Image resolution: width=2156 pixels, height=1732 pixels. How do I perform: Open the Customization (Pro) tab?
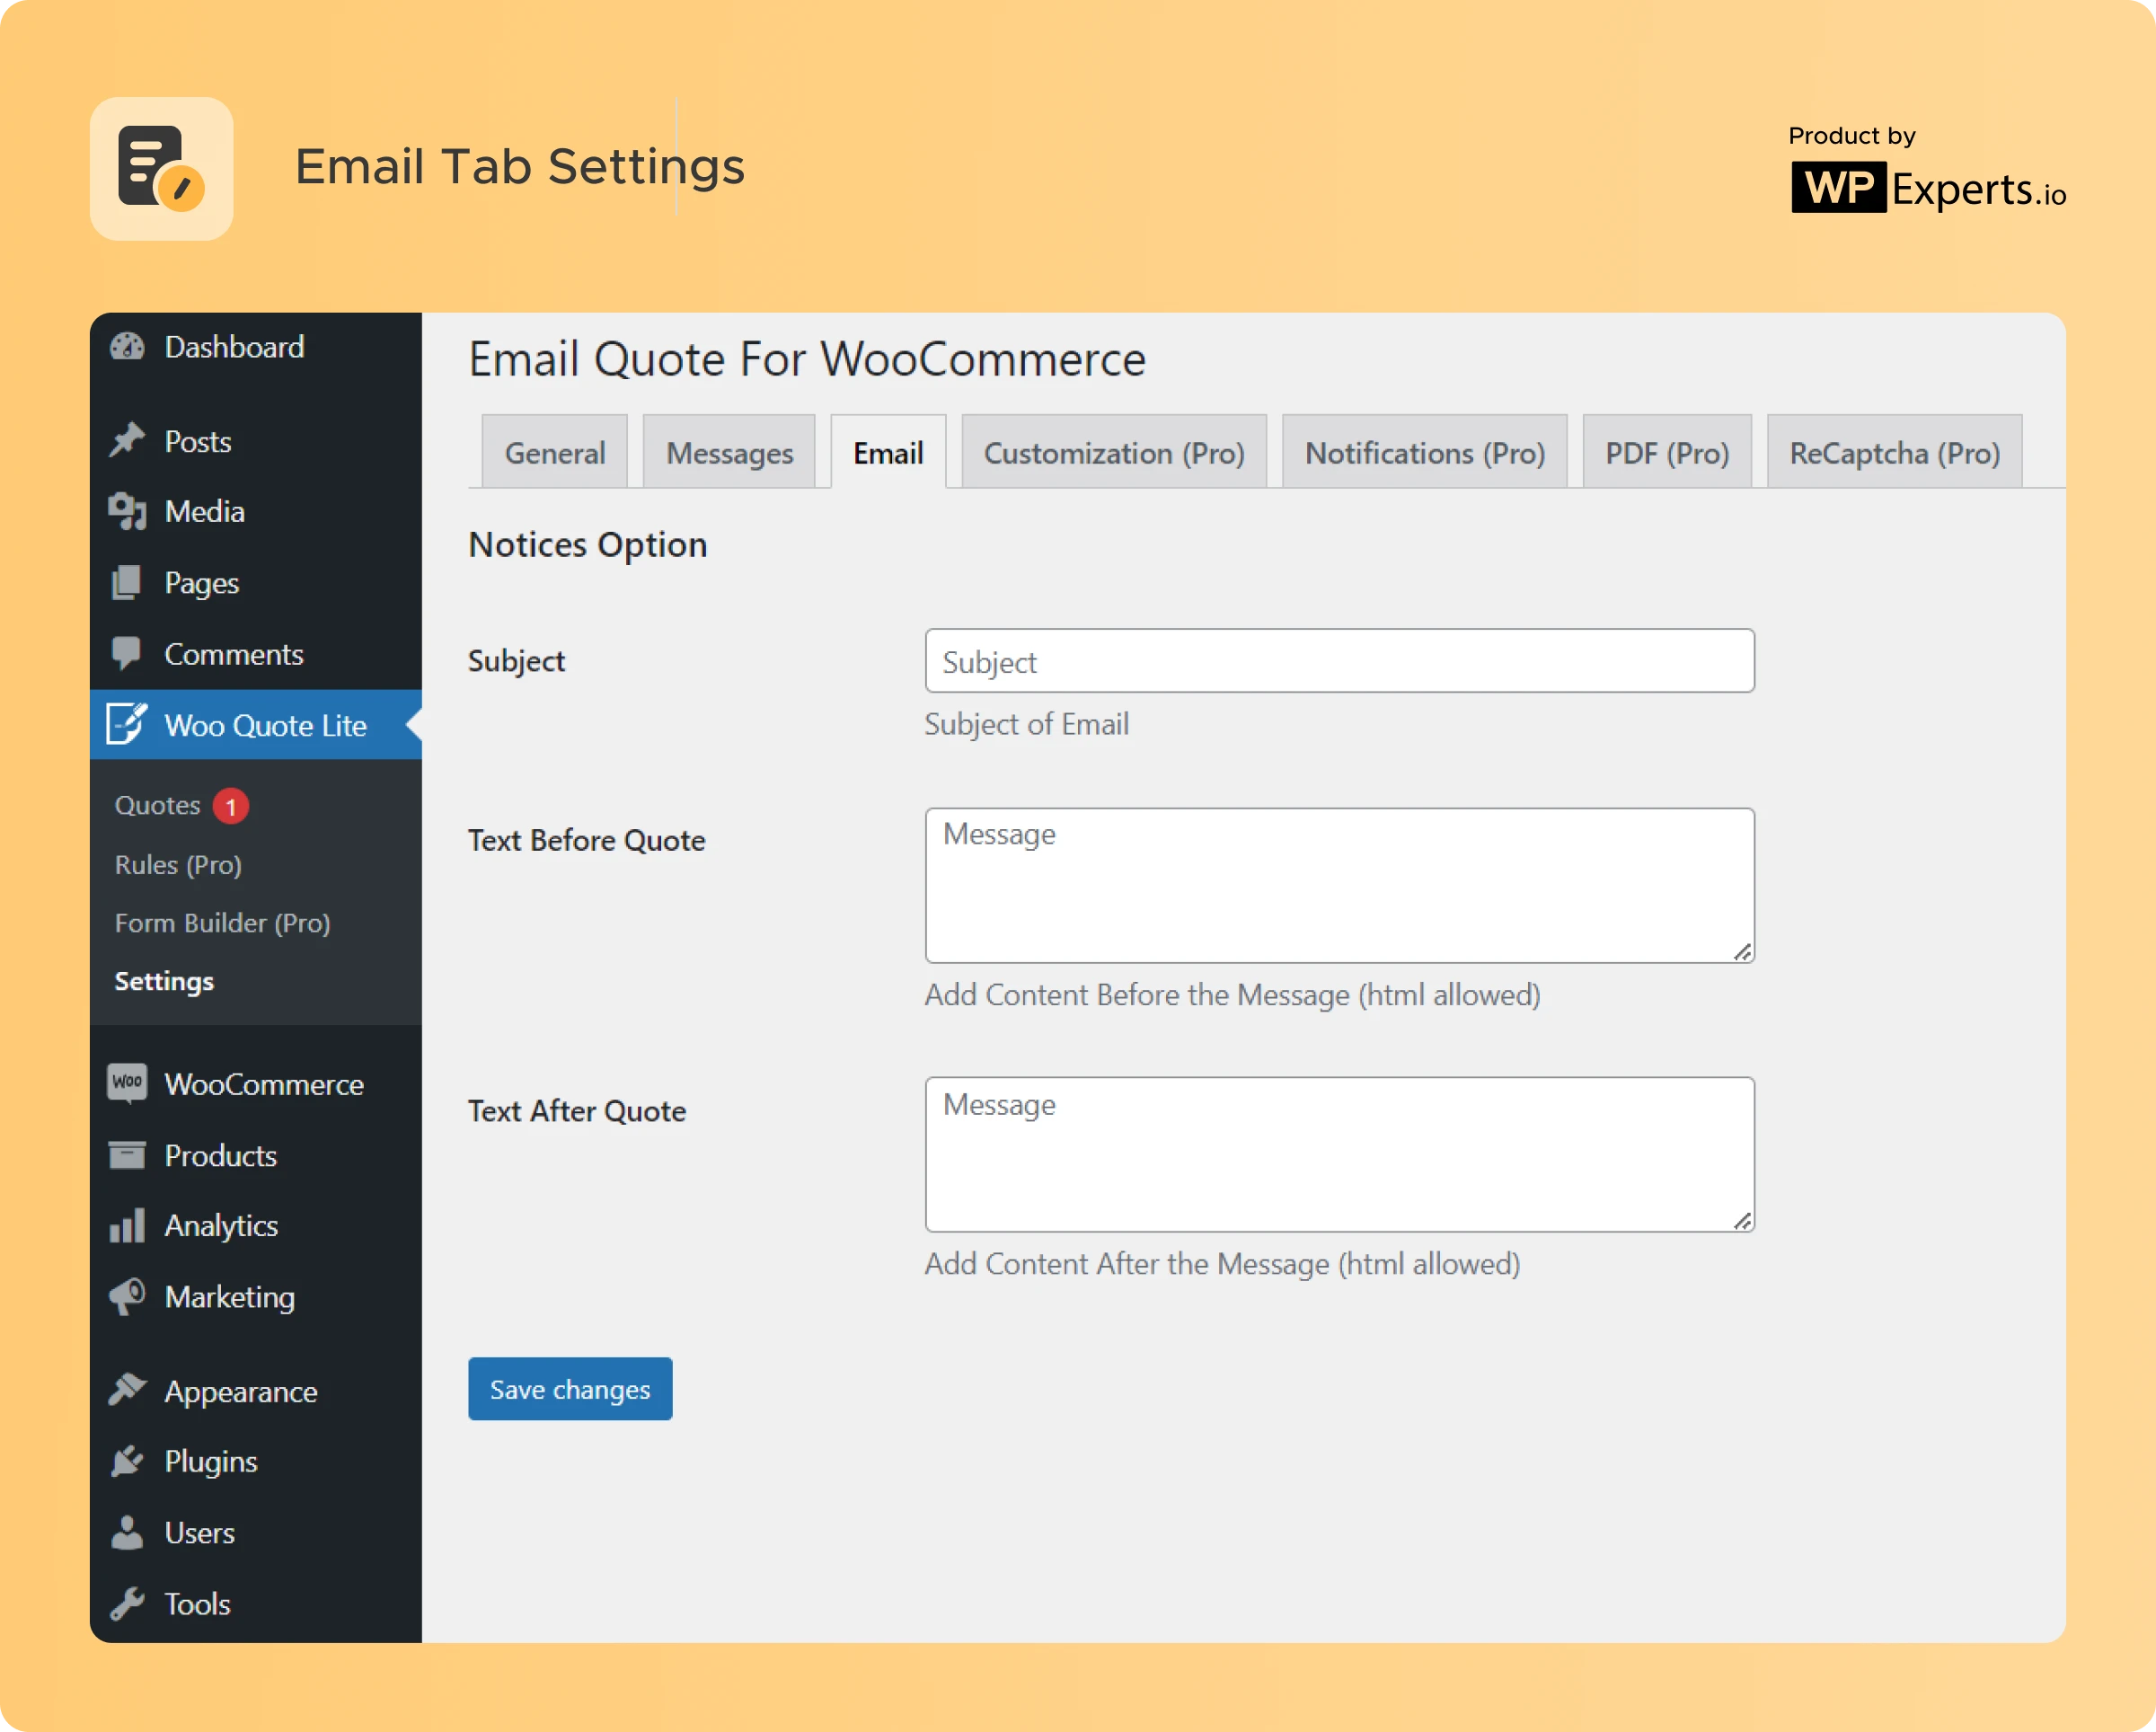pos(1114,452)
